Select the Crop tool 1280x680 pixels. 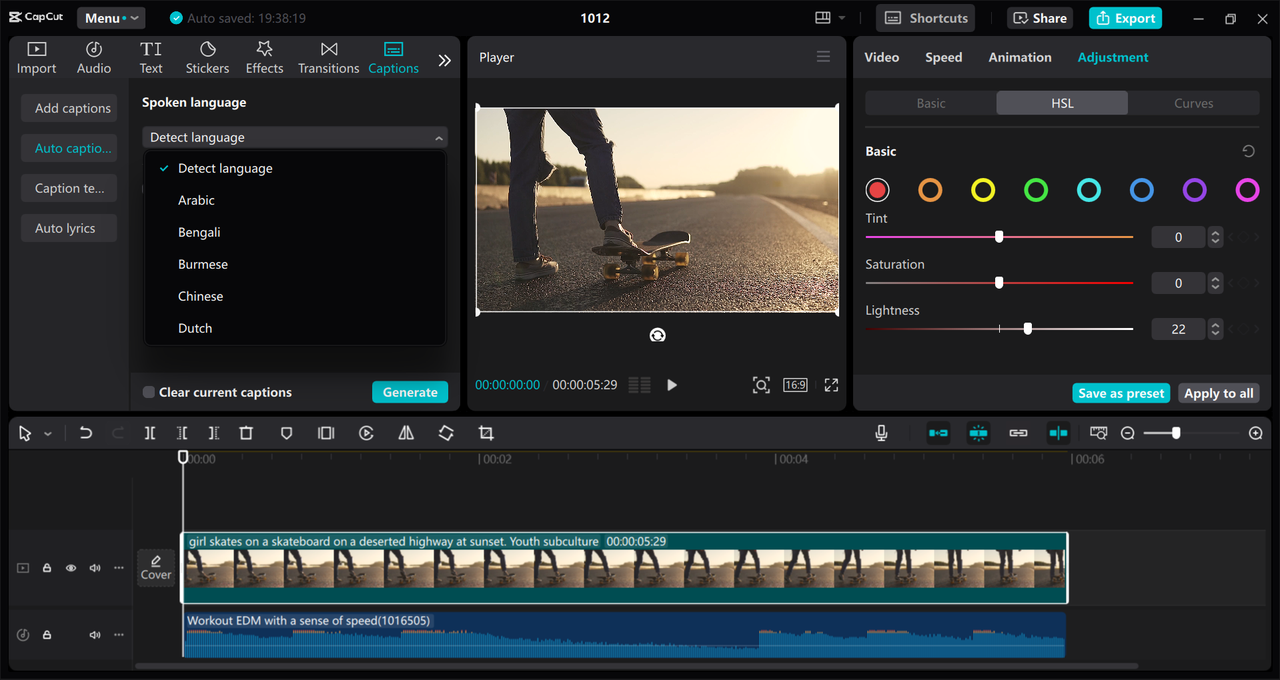pos(486,433)
